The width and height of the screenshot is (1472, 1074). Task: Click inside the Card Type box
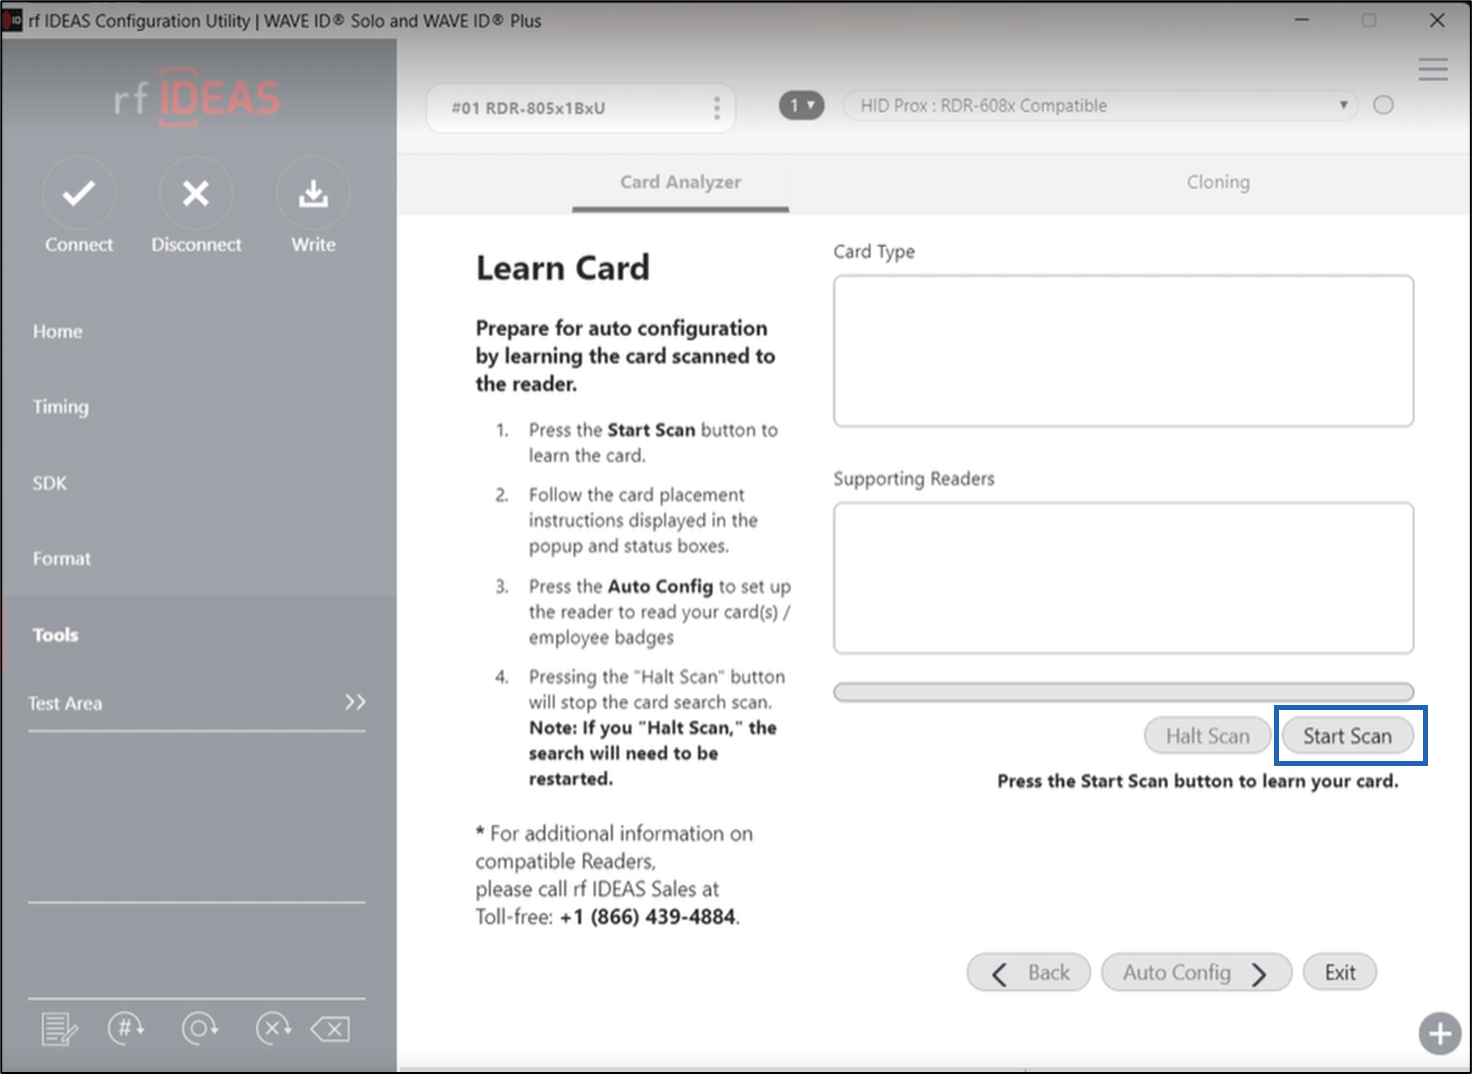(x=1124, y=351)
